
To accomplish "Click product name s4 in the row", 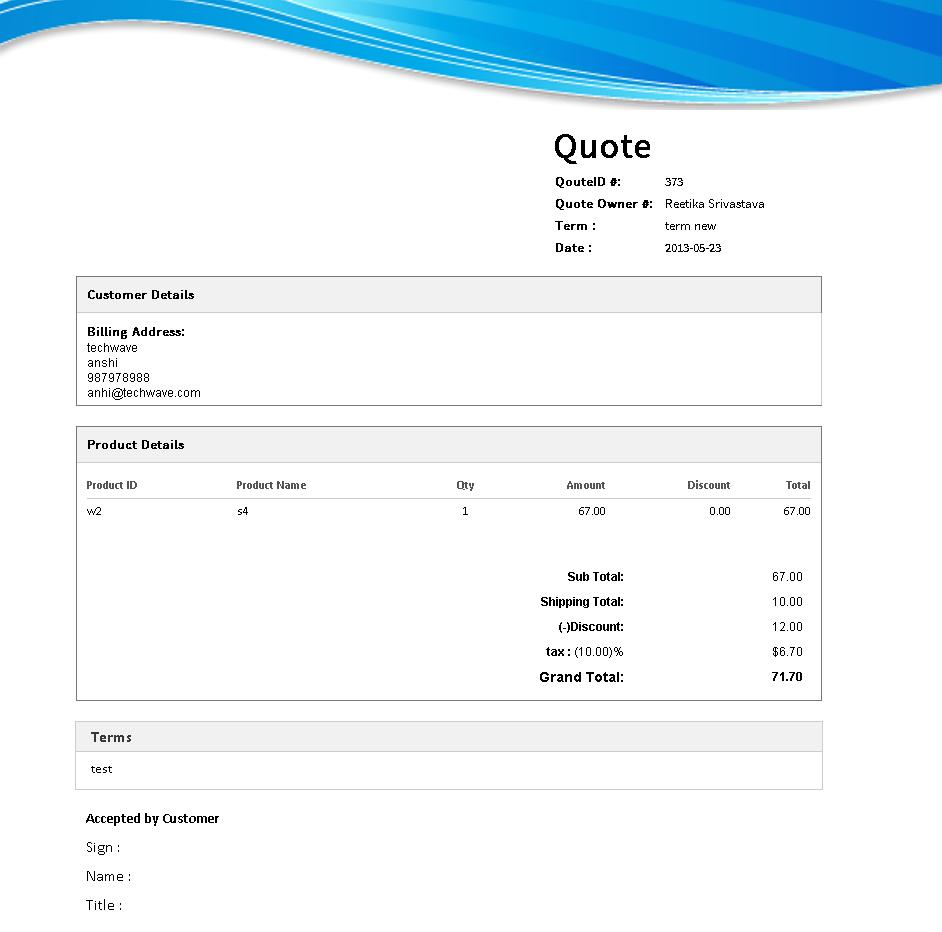I will tap(242, 511).
